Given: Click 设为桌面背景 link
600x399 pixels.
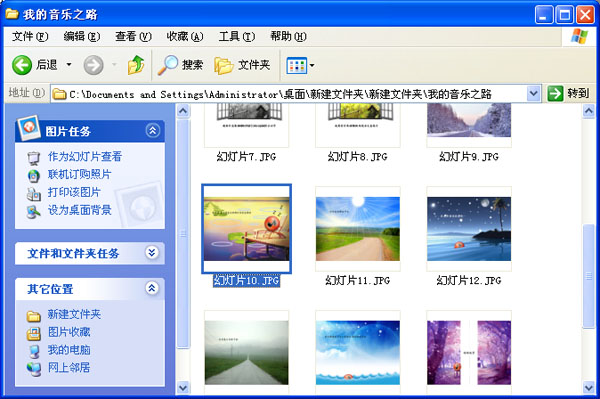Looking at the screenshot, I should coord(79,210).
